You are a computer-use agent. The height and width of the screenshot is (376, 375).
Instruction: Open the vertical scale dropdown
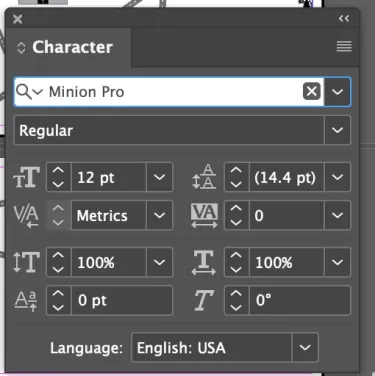pyautogui.click(x=159, y=262)
